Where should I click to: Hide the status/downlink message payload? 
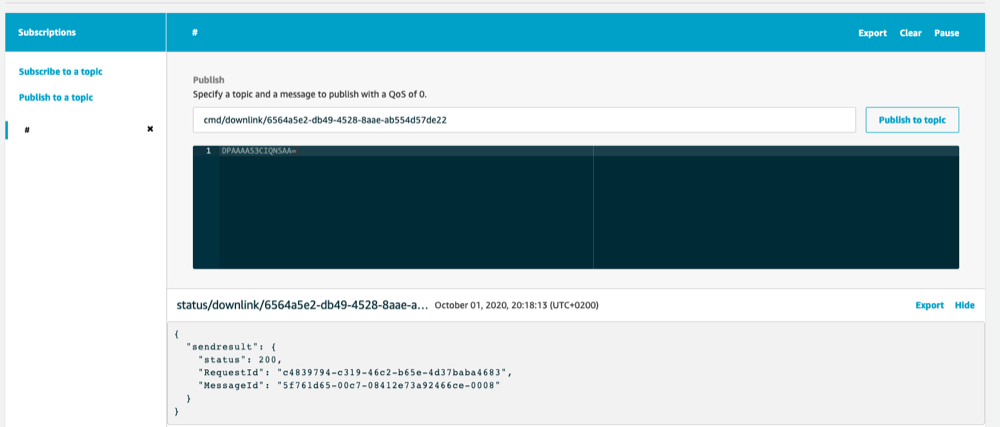964,305
